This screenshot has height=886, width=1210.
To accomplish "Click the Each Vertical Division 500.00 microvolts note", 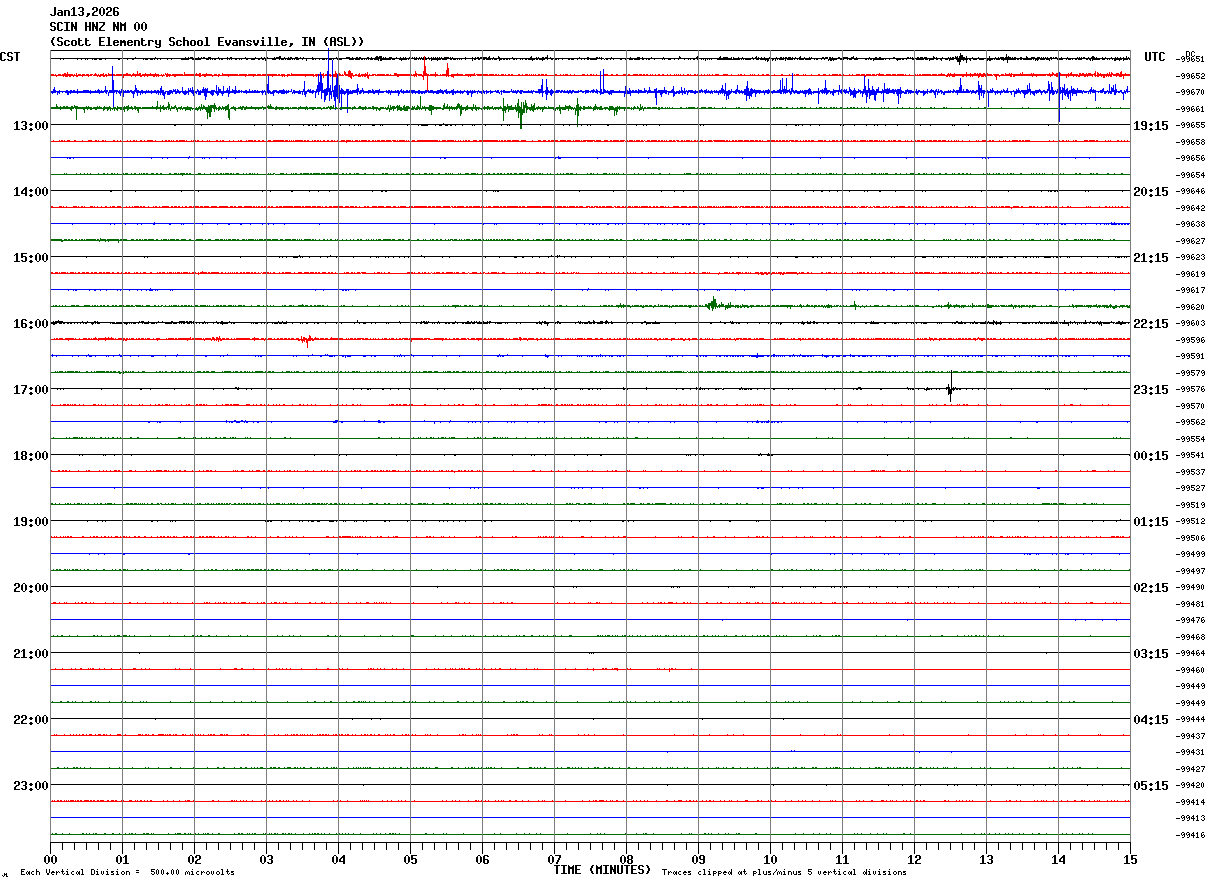I will [x=127, y=873].
